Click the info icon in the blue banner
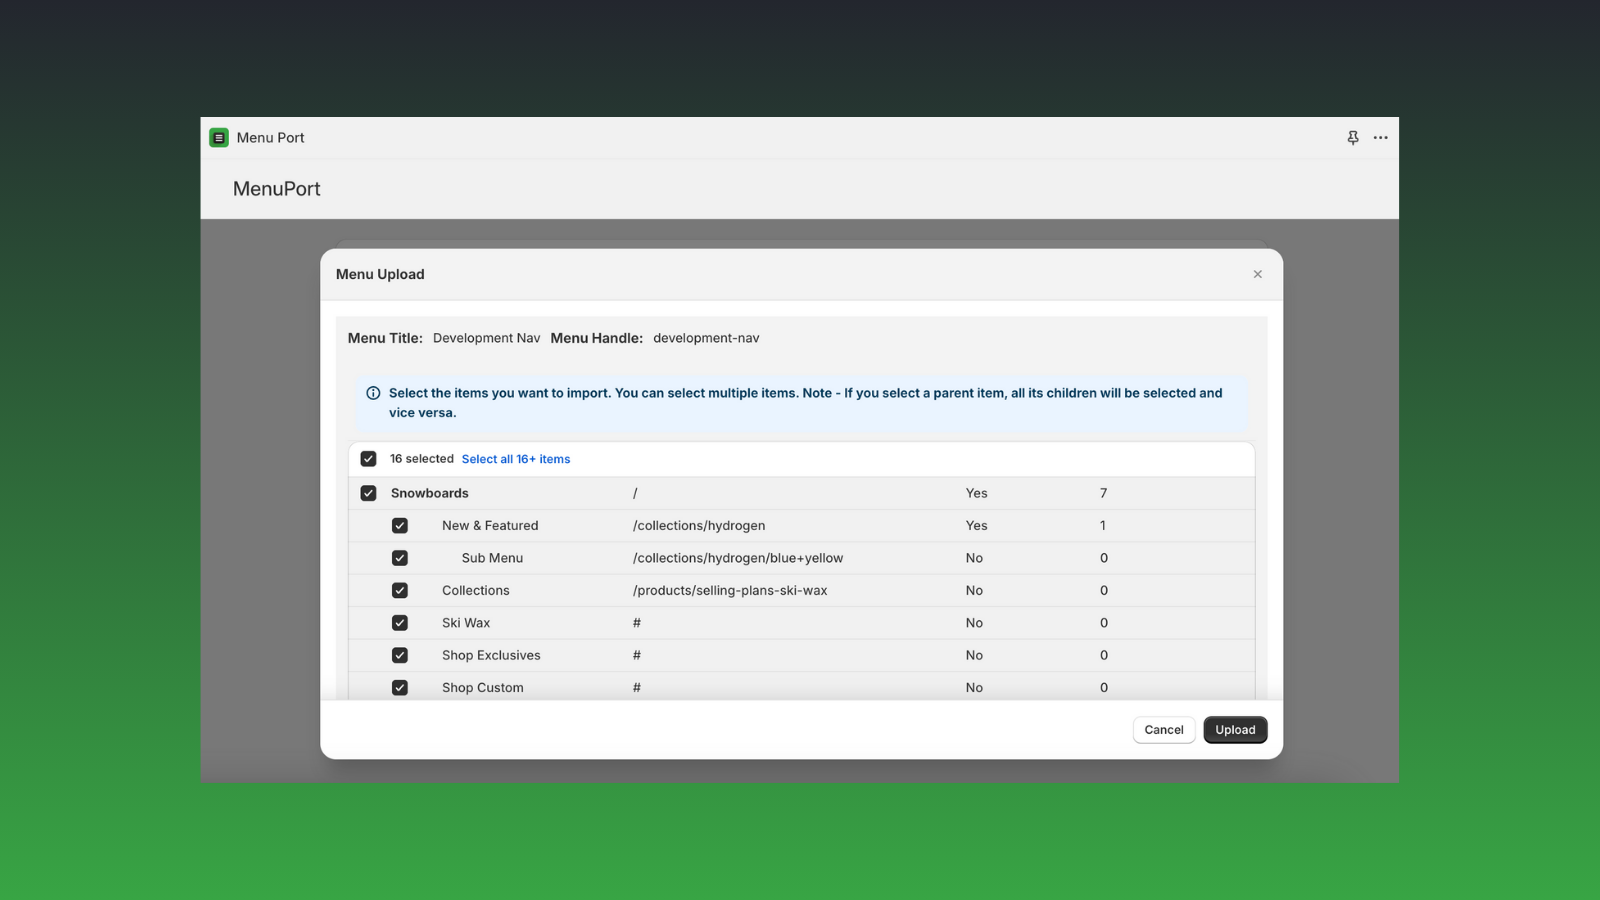1600x900 pixels. (373, 393)
